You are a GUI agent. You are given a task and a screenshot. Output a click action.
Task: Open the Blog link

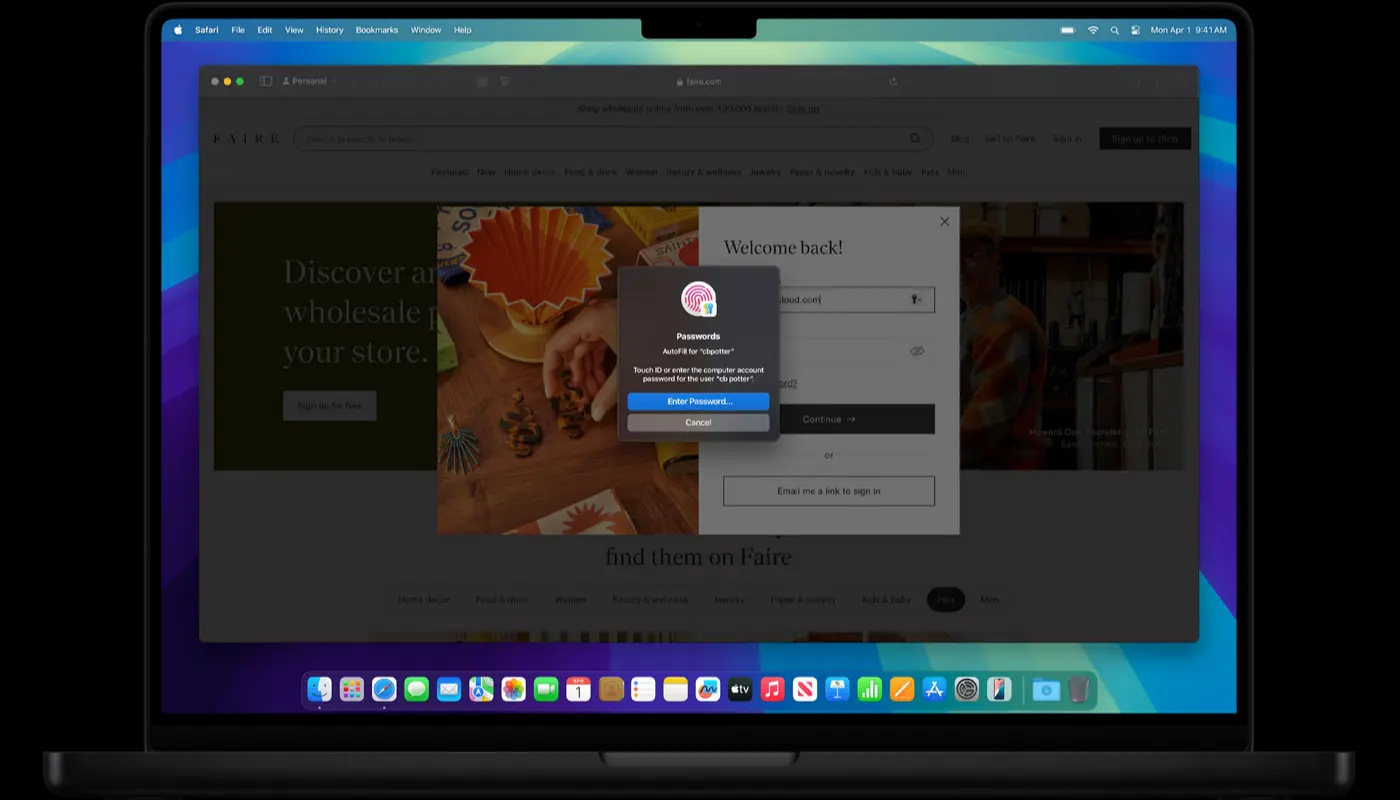pyautogui.click(x=960, y=138)
